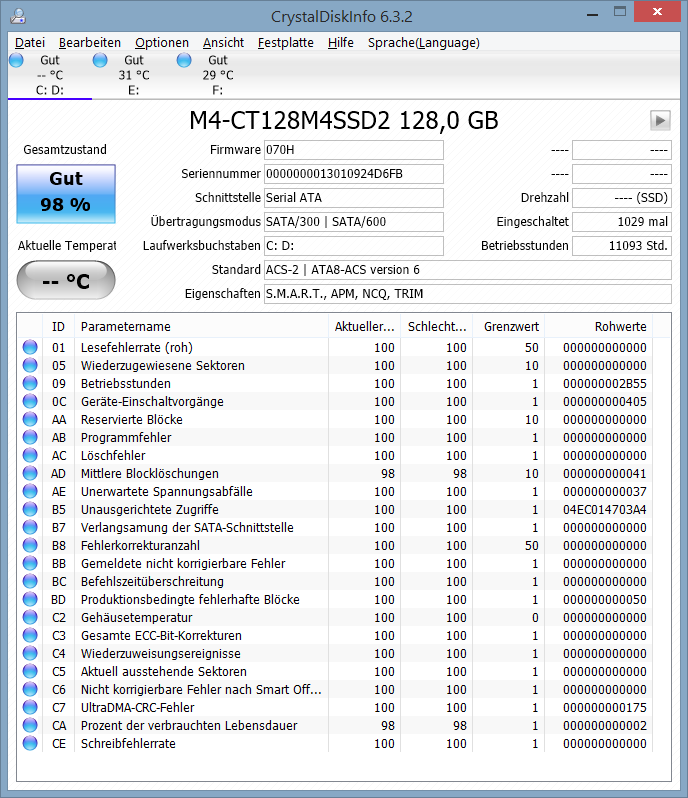Open the Hilfe menu
The height and width of the screenshot is (798, 688).
tap(340, 43)
